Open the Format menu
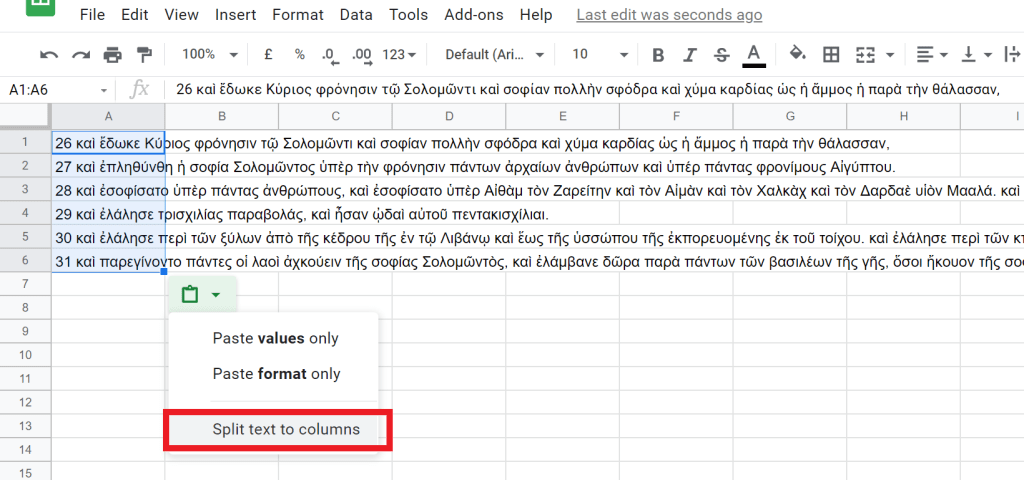The image size is (1024, 480). [x=298, y=15]
